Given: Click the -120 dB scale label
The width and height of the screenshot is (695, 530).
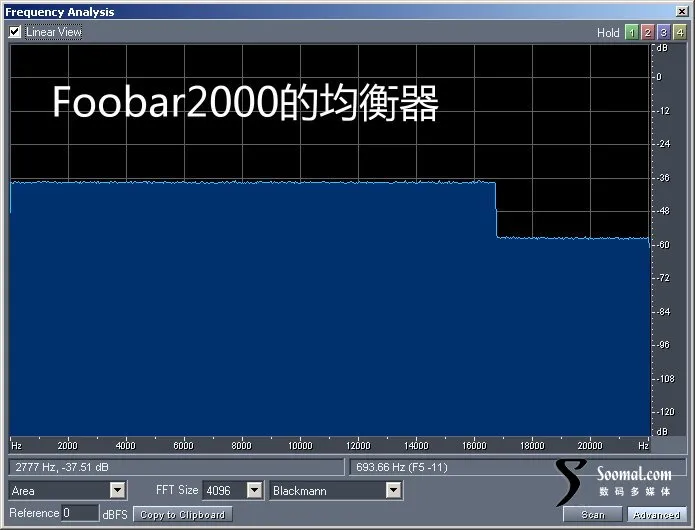Looking at the screenshot, I should [x=664, y=412].
